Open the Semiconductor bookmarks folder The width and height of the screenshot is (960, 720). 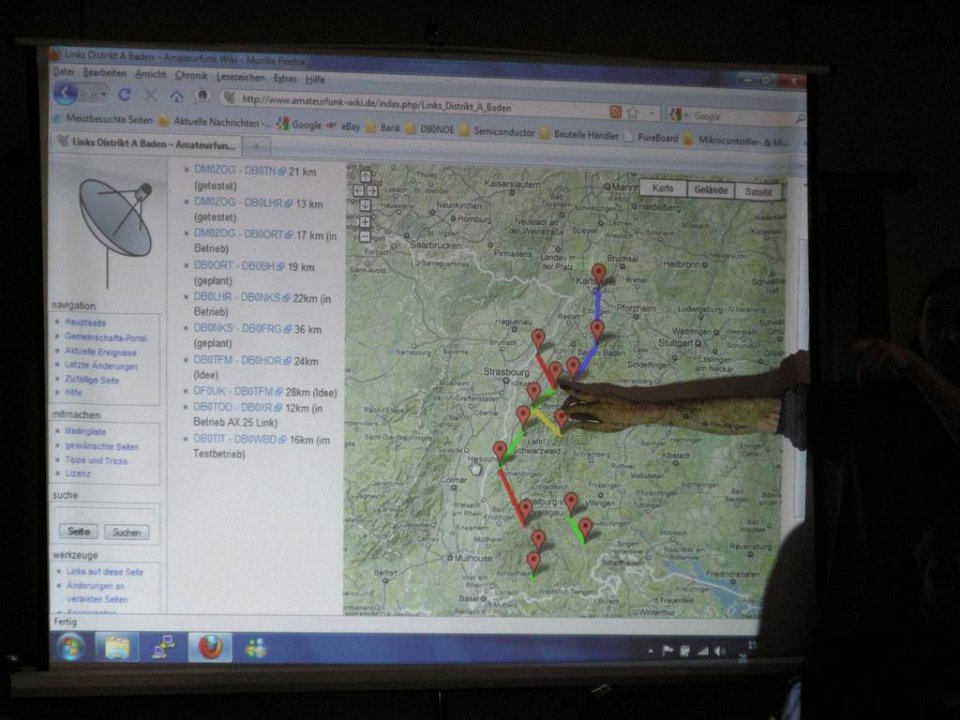tap(497, 131)
